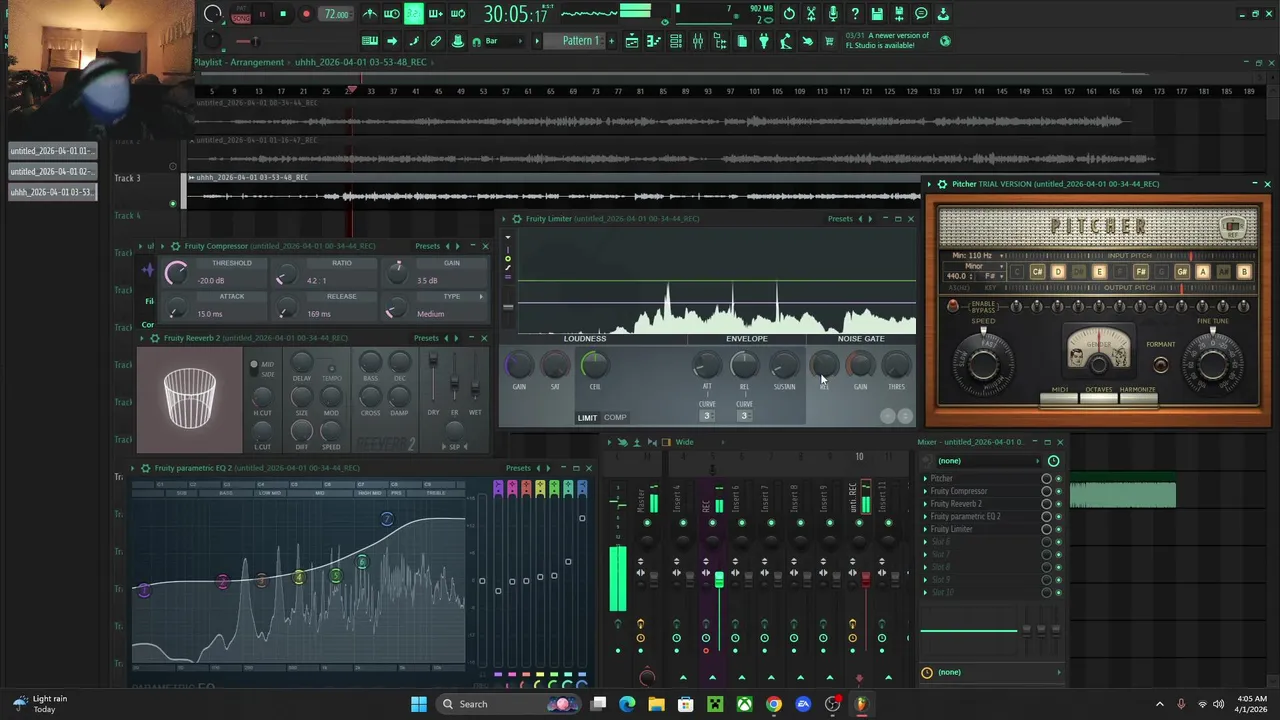Pause playback with the pause button
The image size is (1280, 720).
[262, 14]
